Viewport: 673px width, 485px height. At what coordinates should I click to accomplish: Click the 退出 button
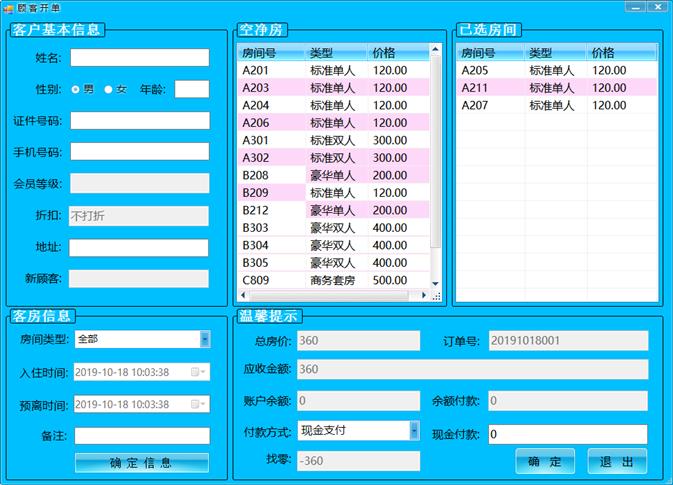click(617, 462)
